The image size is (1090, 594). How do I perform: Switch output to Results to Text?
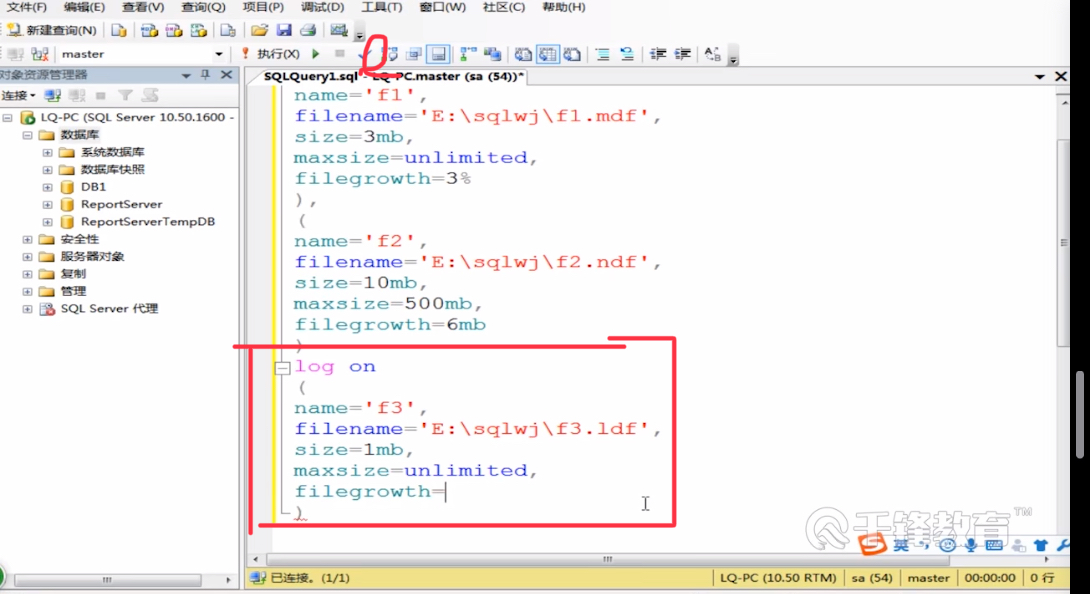523,54
